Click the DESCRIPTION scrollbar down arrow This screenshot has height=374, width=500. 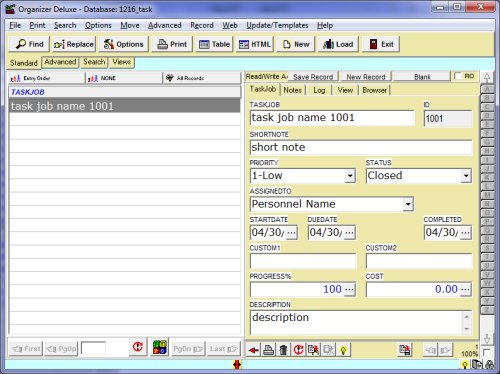click(466, 329)
